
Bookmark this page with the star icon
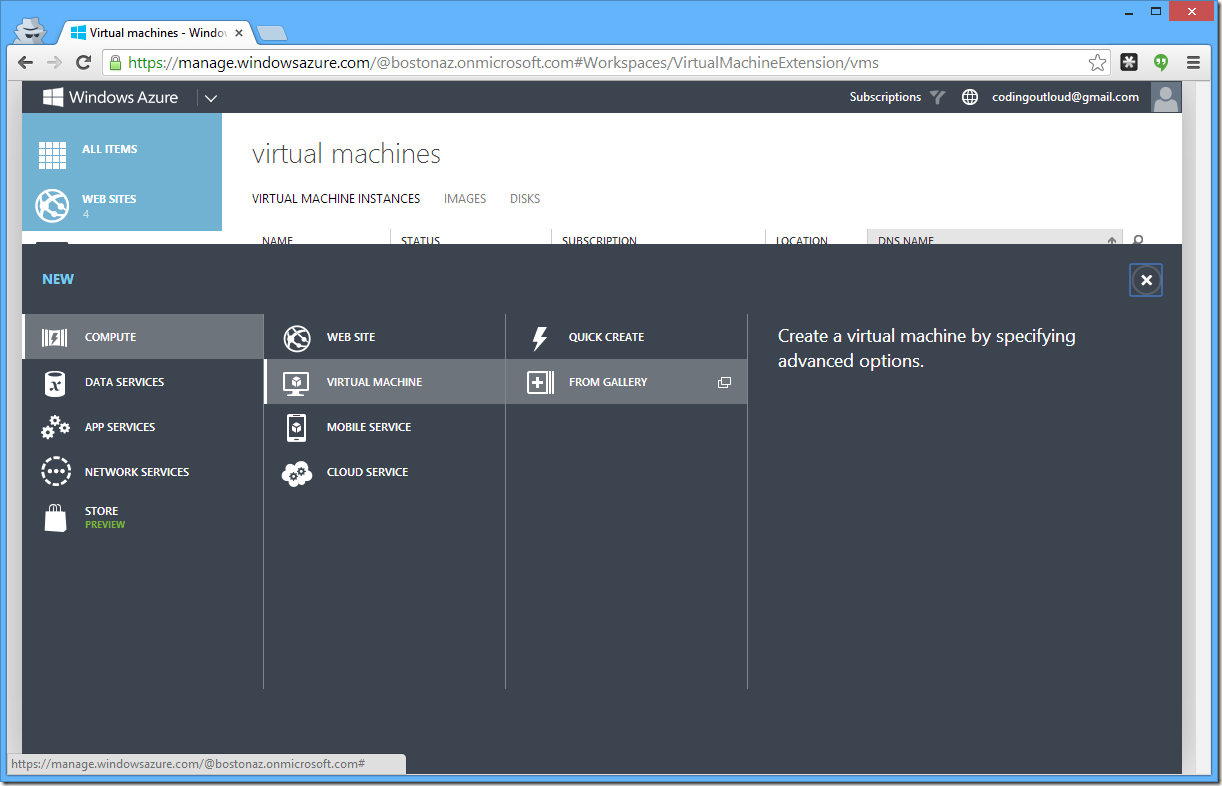pyautogui.click(x=1097, y=62)
